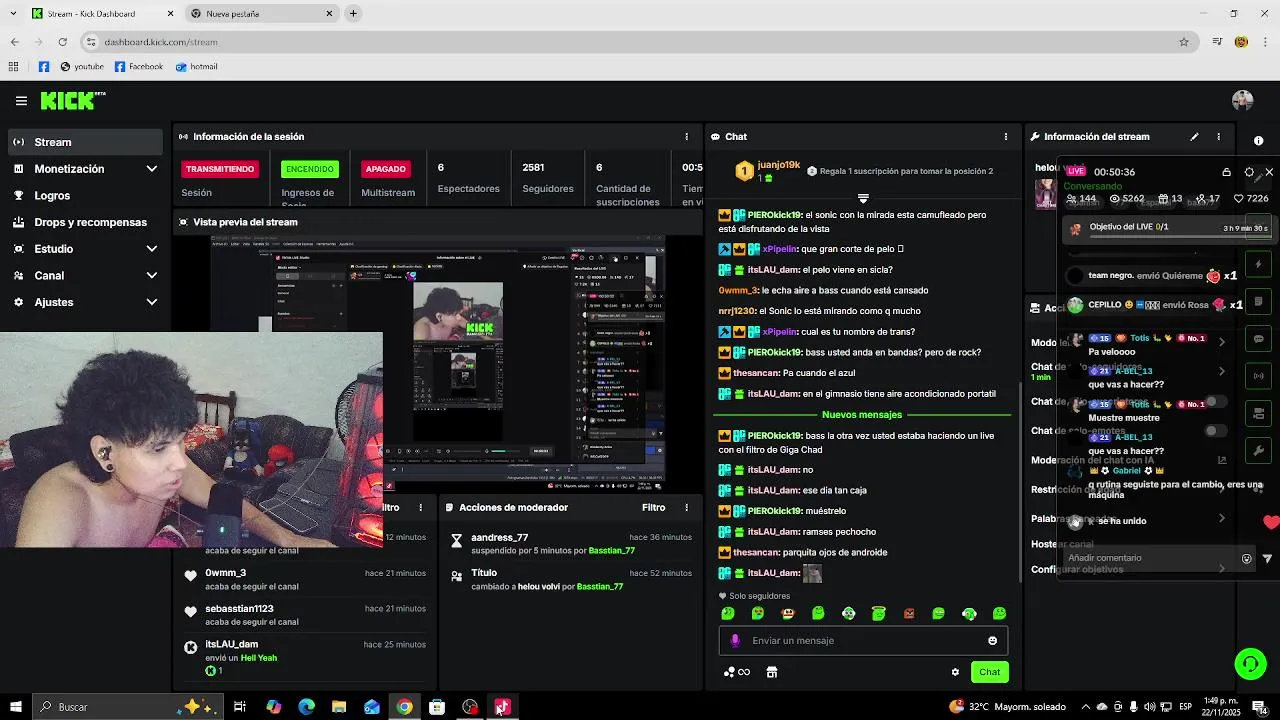
Task: Click the wrench icon in overlay sidebar
Action: tap(1259, 451)
